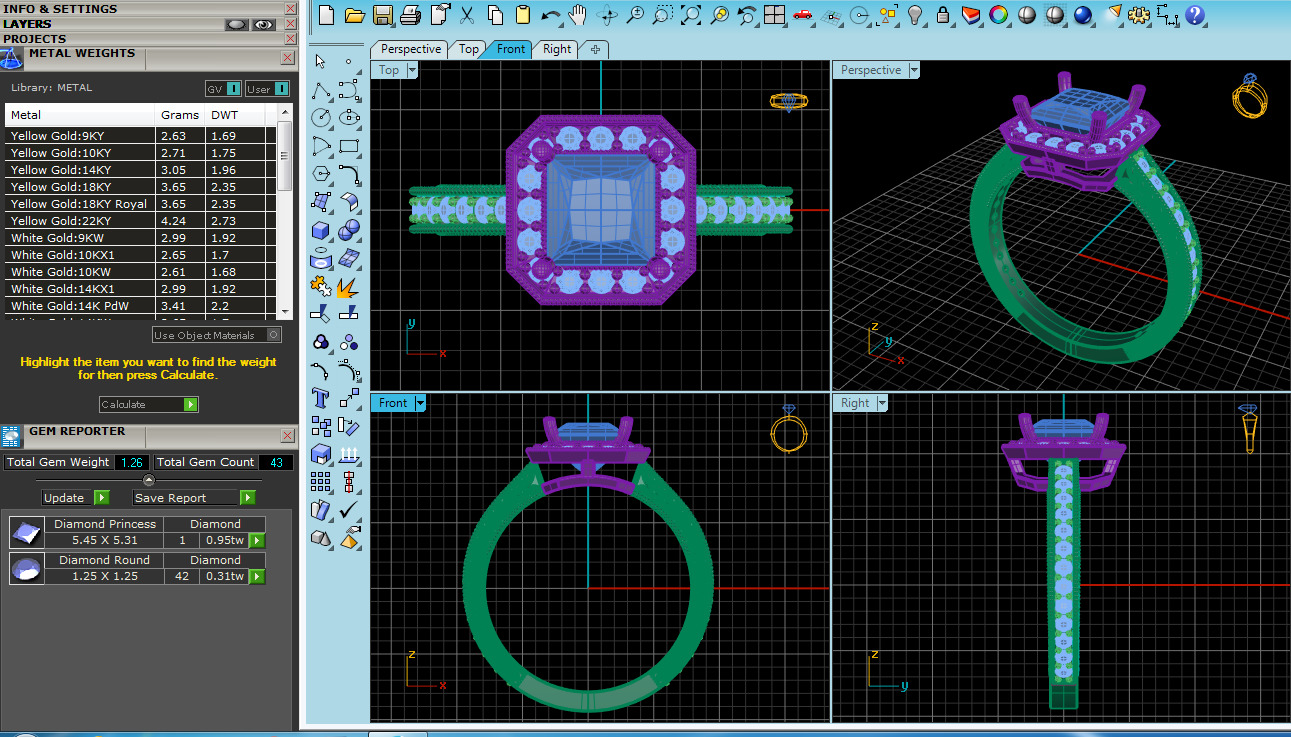
Task: Open the light bulb toolbar icon
Action: [x=914, y=15]
